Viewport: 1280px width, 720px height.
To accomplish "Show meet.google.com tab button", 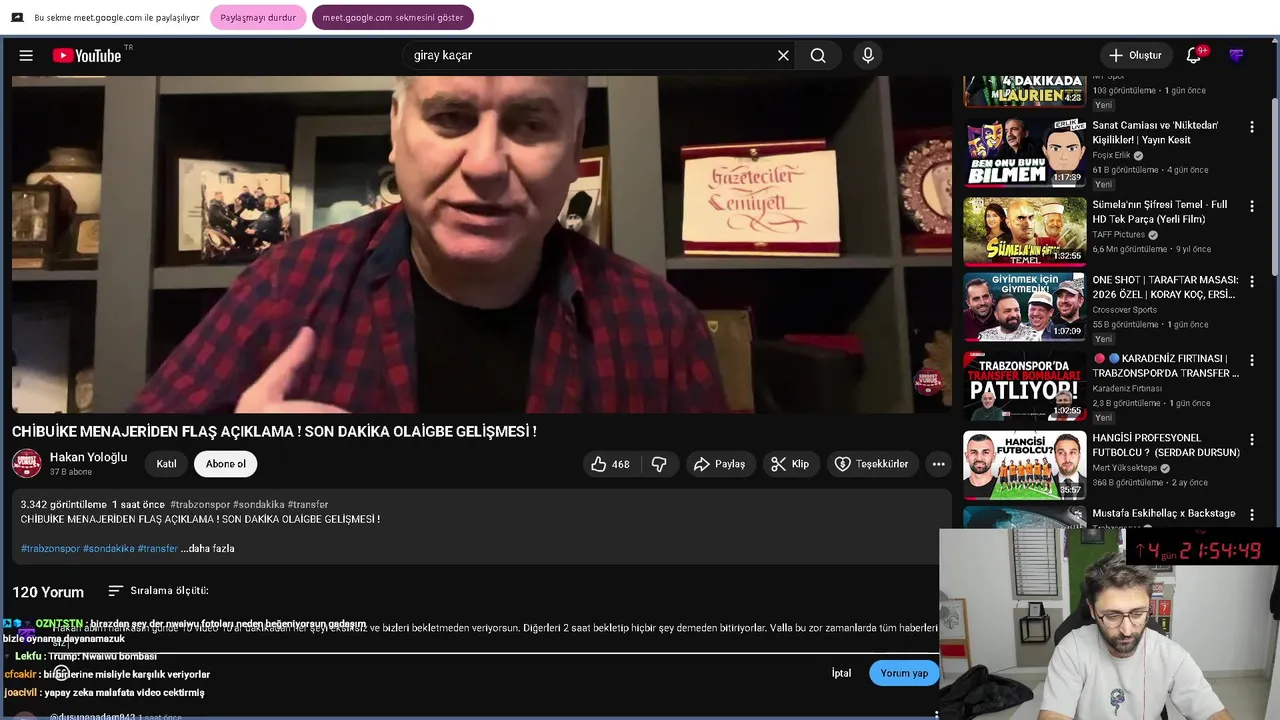I will [x=393, y=18].
